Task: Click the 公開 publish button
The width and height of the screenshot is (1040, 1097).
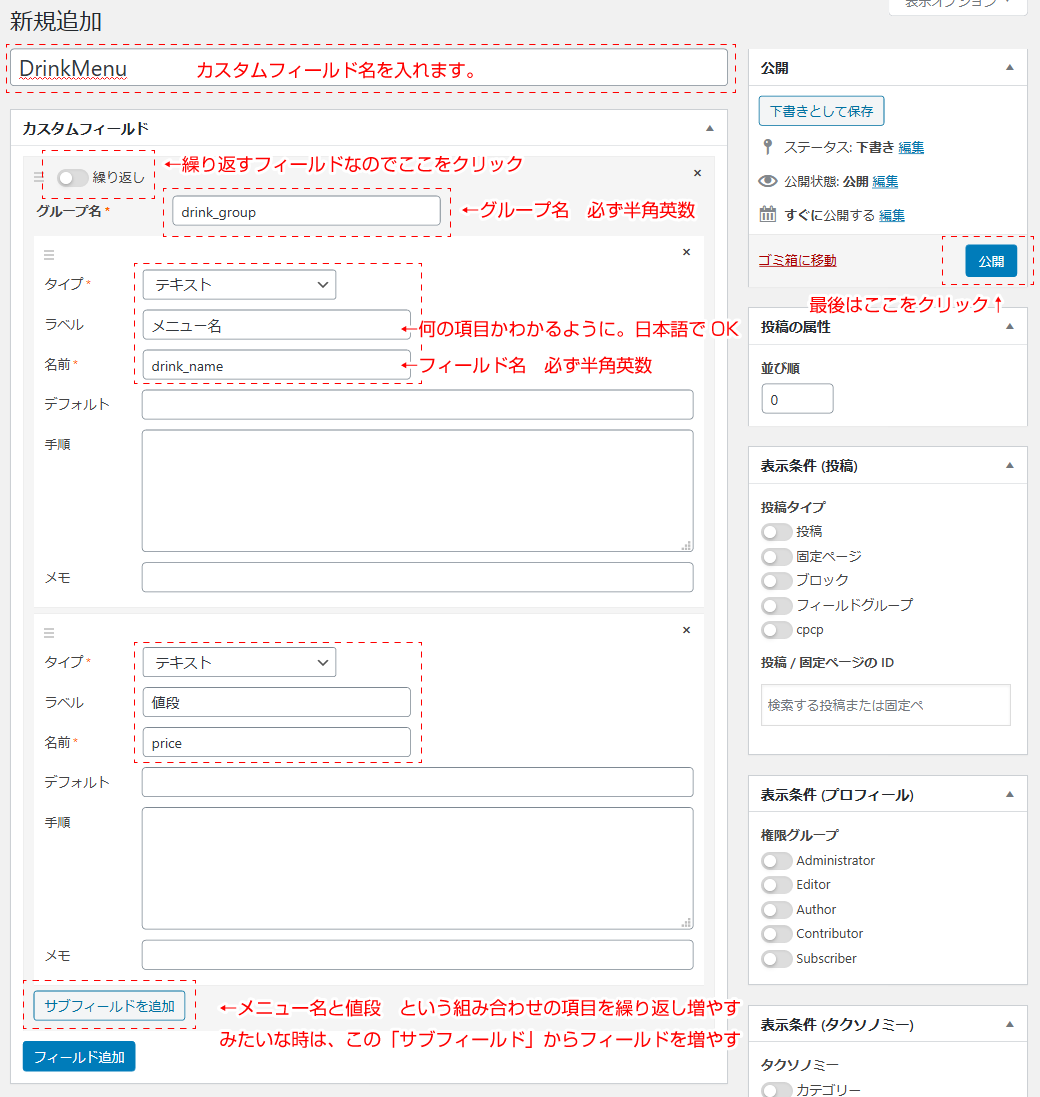Action: (991, 260)
